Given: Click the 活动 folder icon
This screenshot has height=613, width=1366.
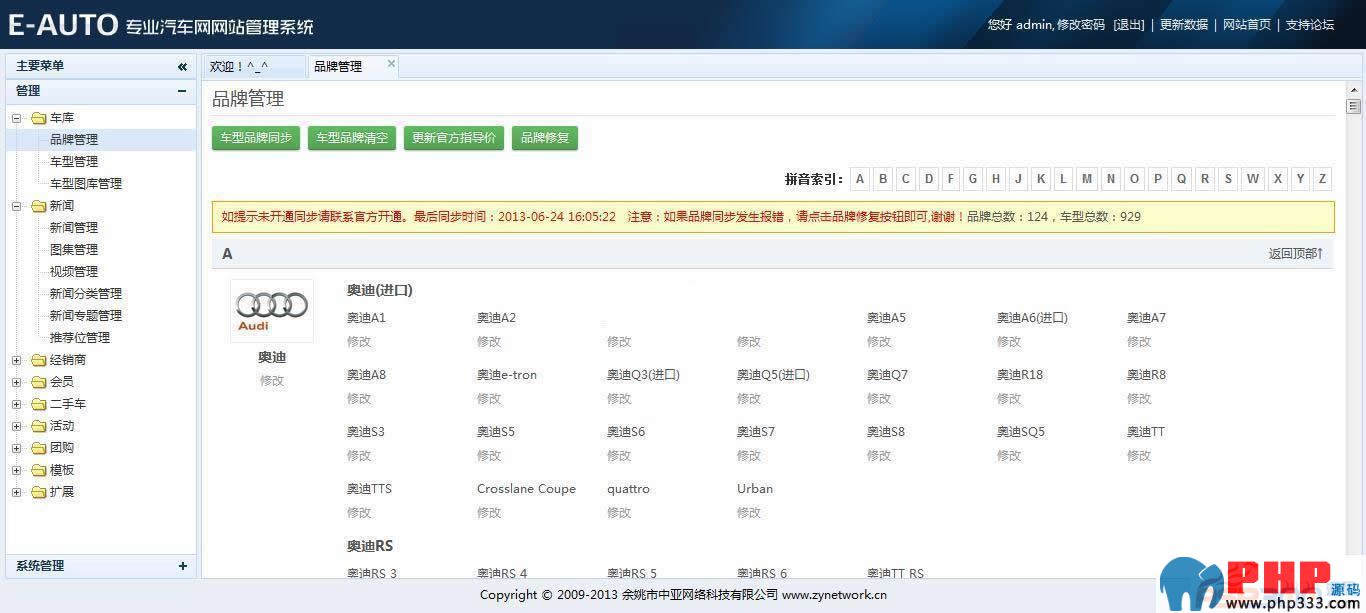Looking at the screenshot, I should click(39, 426).
